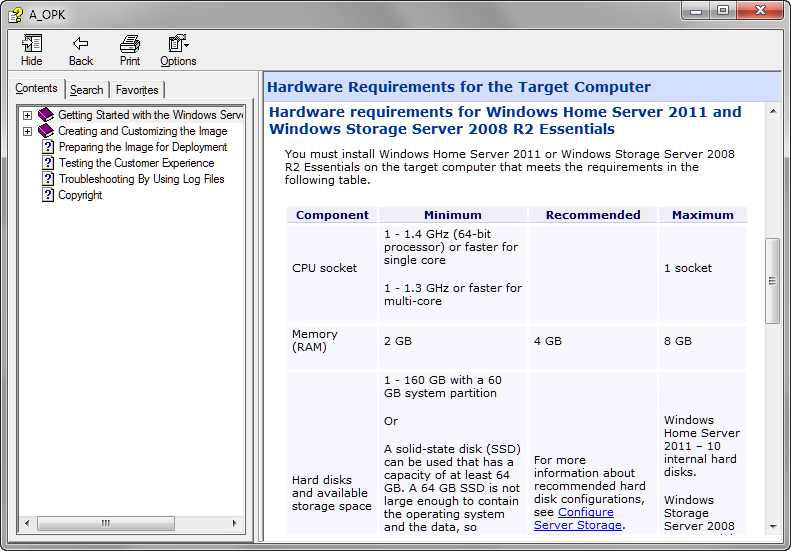Click the 1 - 1.3 GHz multi-core text
791x551 pixels.
(x=453, y=295)
